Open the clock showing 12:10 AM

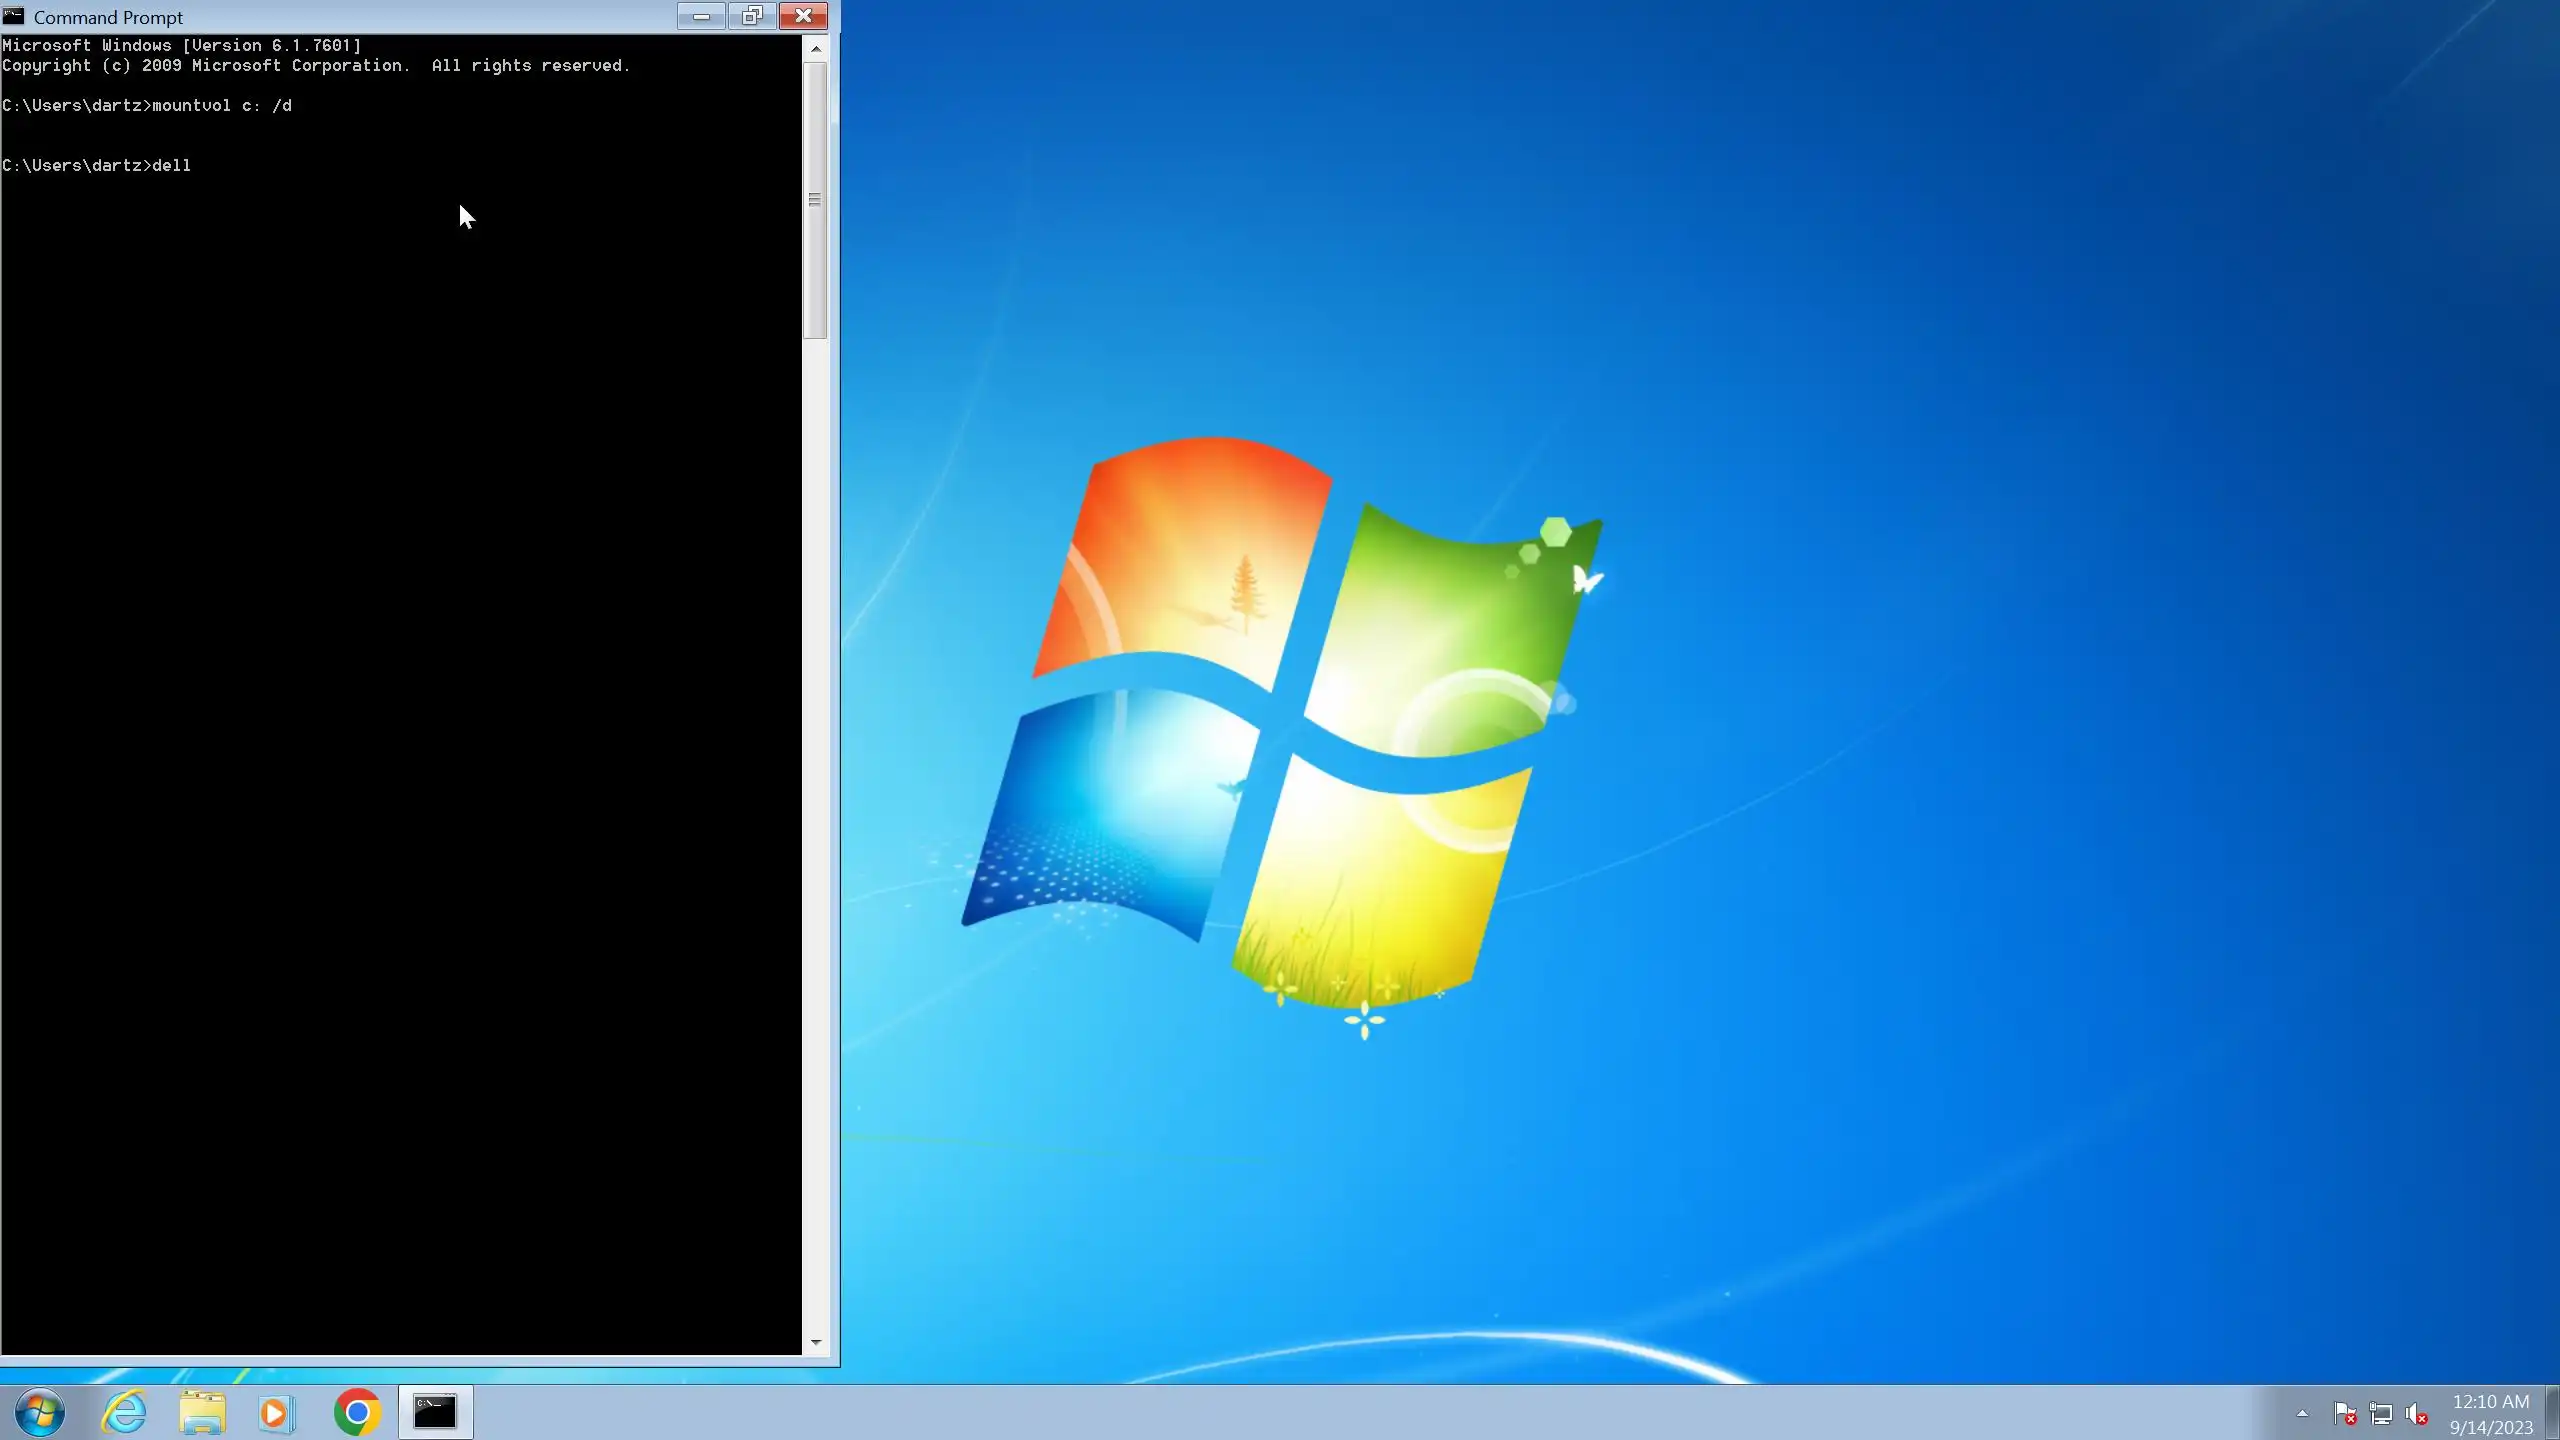(x=2490, y=1414)
